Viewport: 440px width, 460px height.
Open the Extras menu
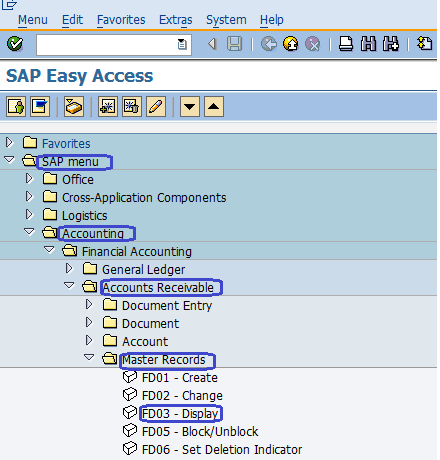point(176,20)
